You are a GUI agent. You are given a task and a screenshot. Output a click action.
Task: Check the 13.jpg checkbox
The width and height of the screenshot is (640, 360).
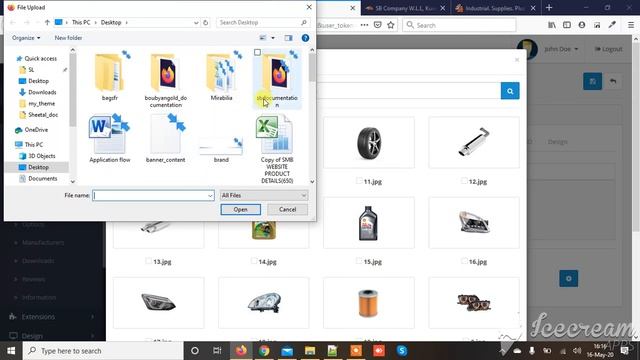[149, 261]
